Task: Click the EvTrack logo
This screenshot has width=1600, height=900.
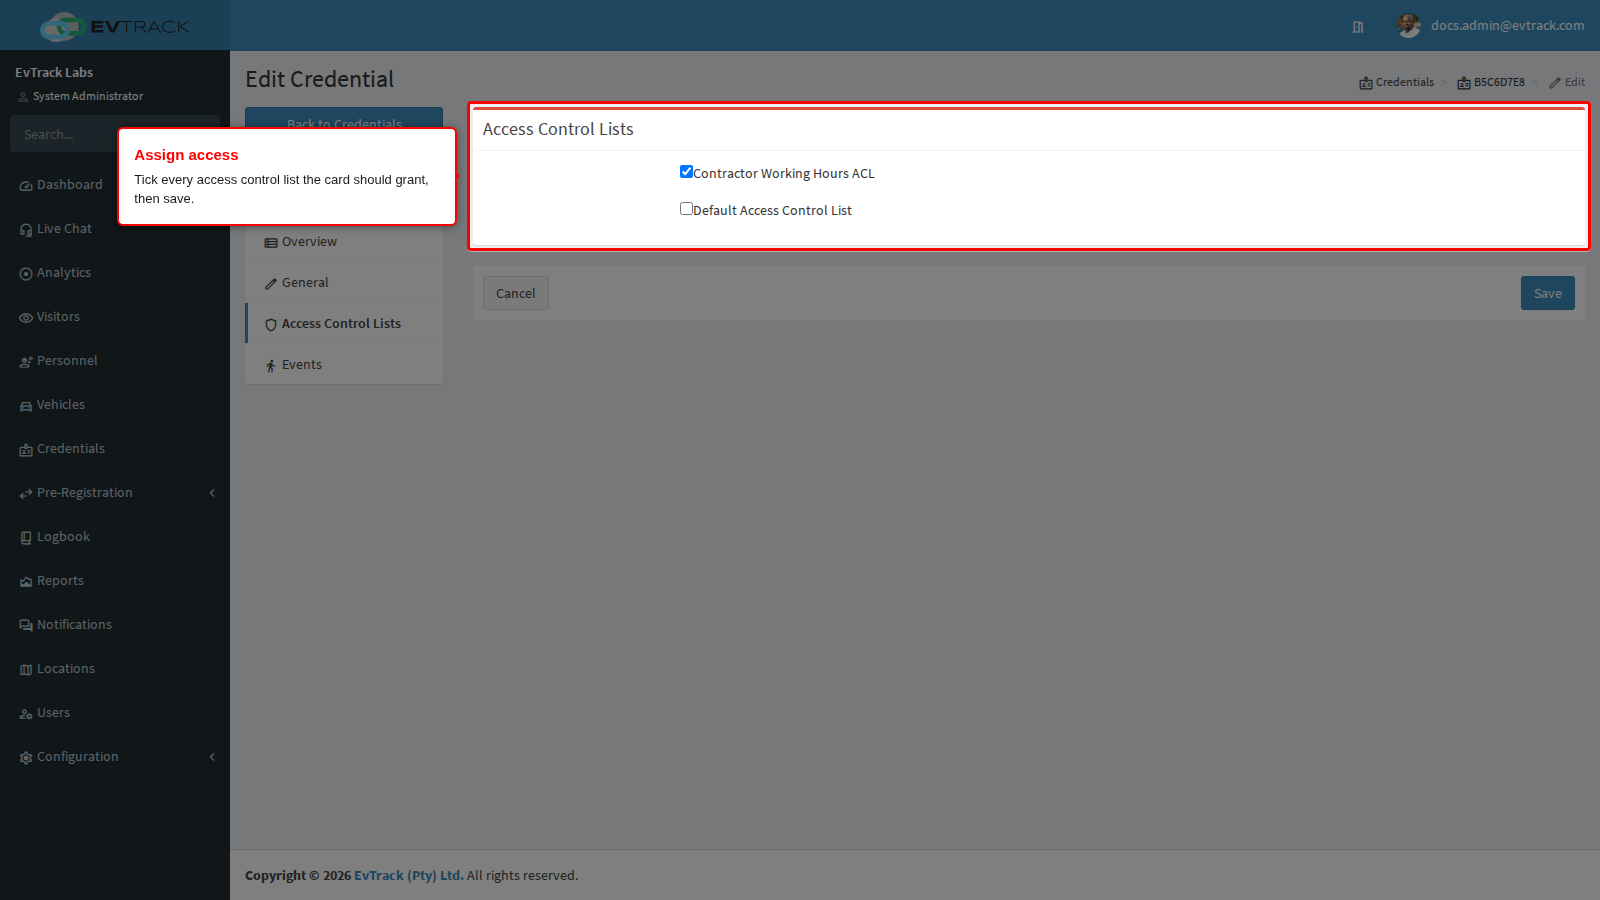Action: [x=114, y=26]
